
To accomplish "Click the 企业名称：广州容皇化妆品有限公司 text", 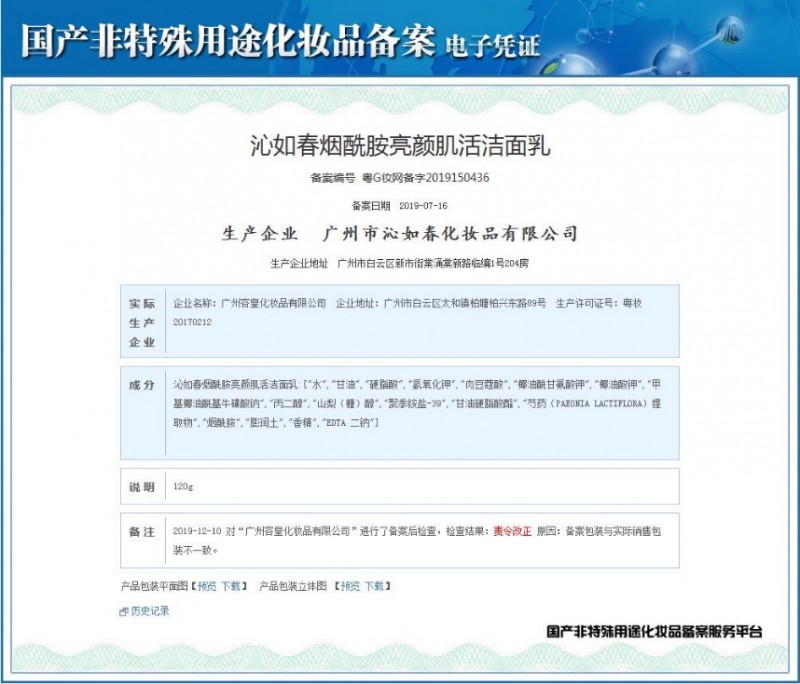I will coord(249,303).
